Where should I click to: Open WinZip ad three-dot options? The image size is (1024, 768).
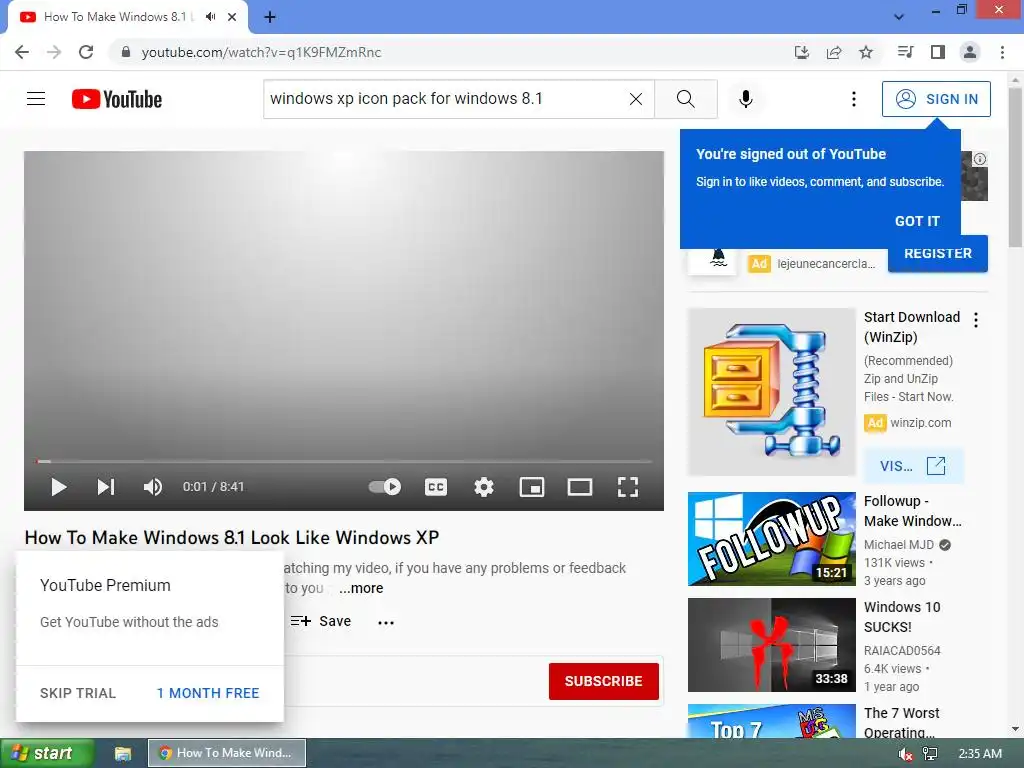click(976, 320)
